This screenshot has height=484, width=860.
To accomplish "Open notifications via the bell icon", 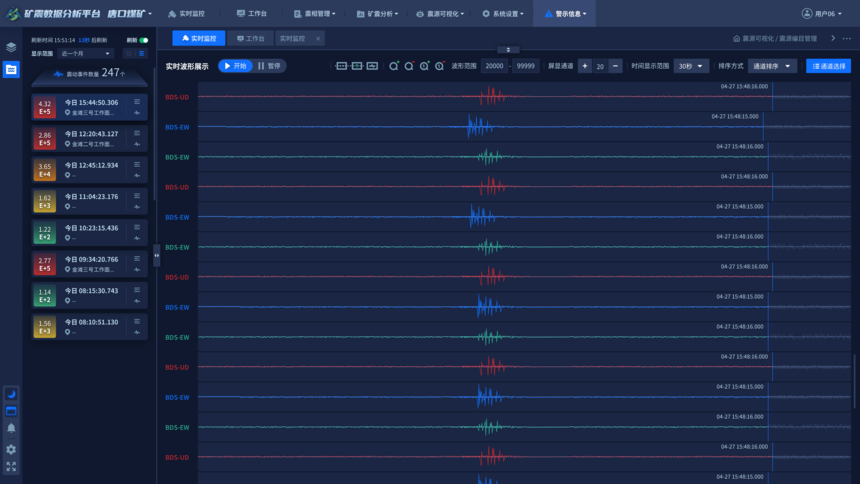I will pyautogui.click(x=11, y=429).
